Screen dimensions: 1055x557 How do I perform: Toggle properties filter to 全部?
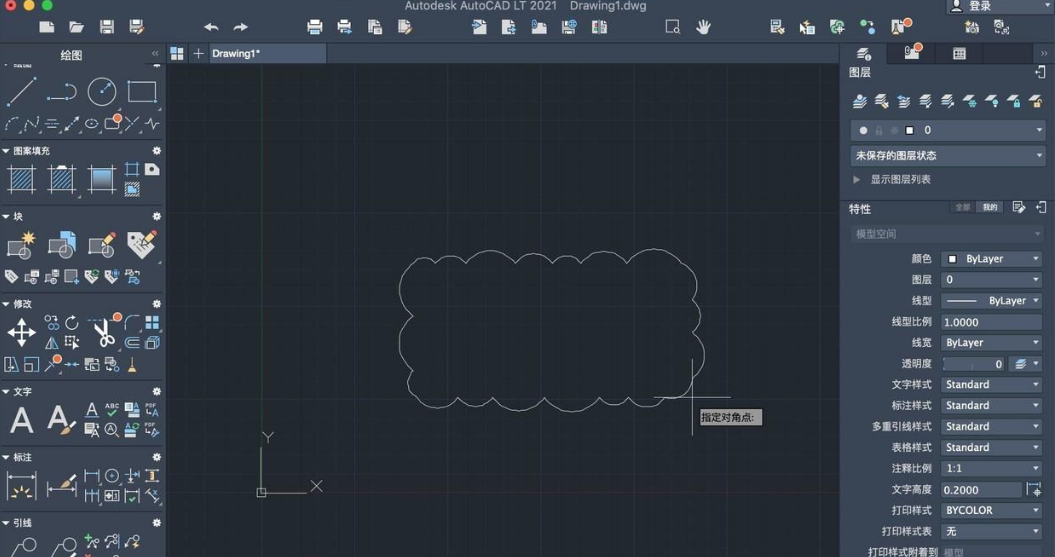(x=963, y=207)
